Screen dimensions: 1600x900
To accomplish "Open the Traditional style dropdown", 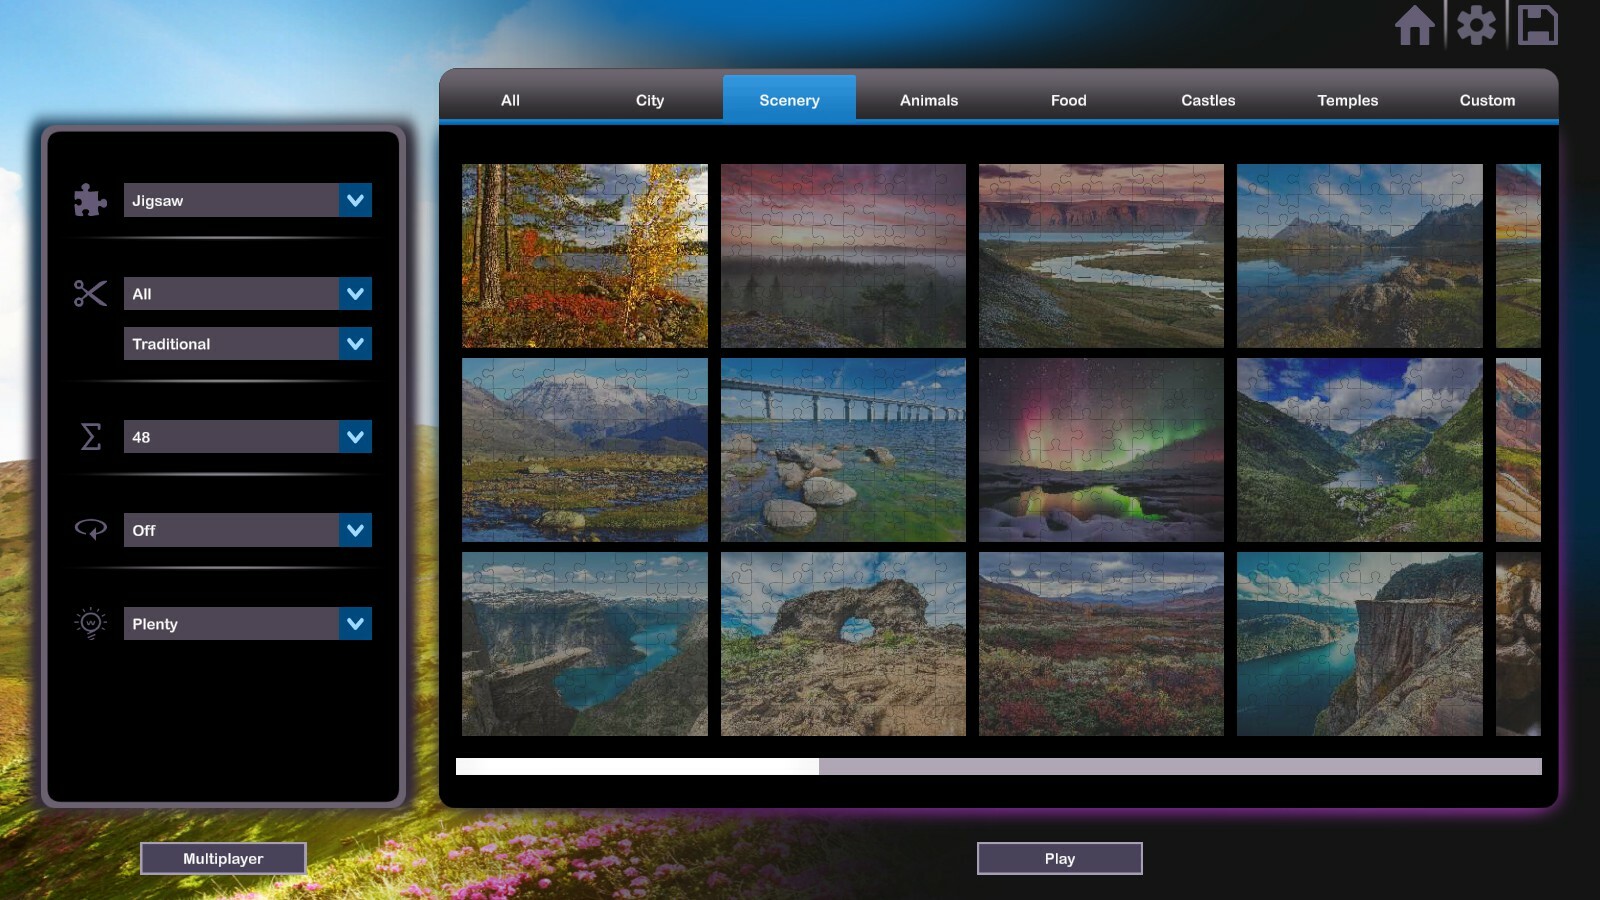I will (246, 343).
